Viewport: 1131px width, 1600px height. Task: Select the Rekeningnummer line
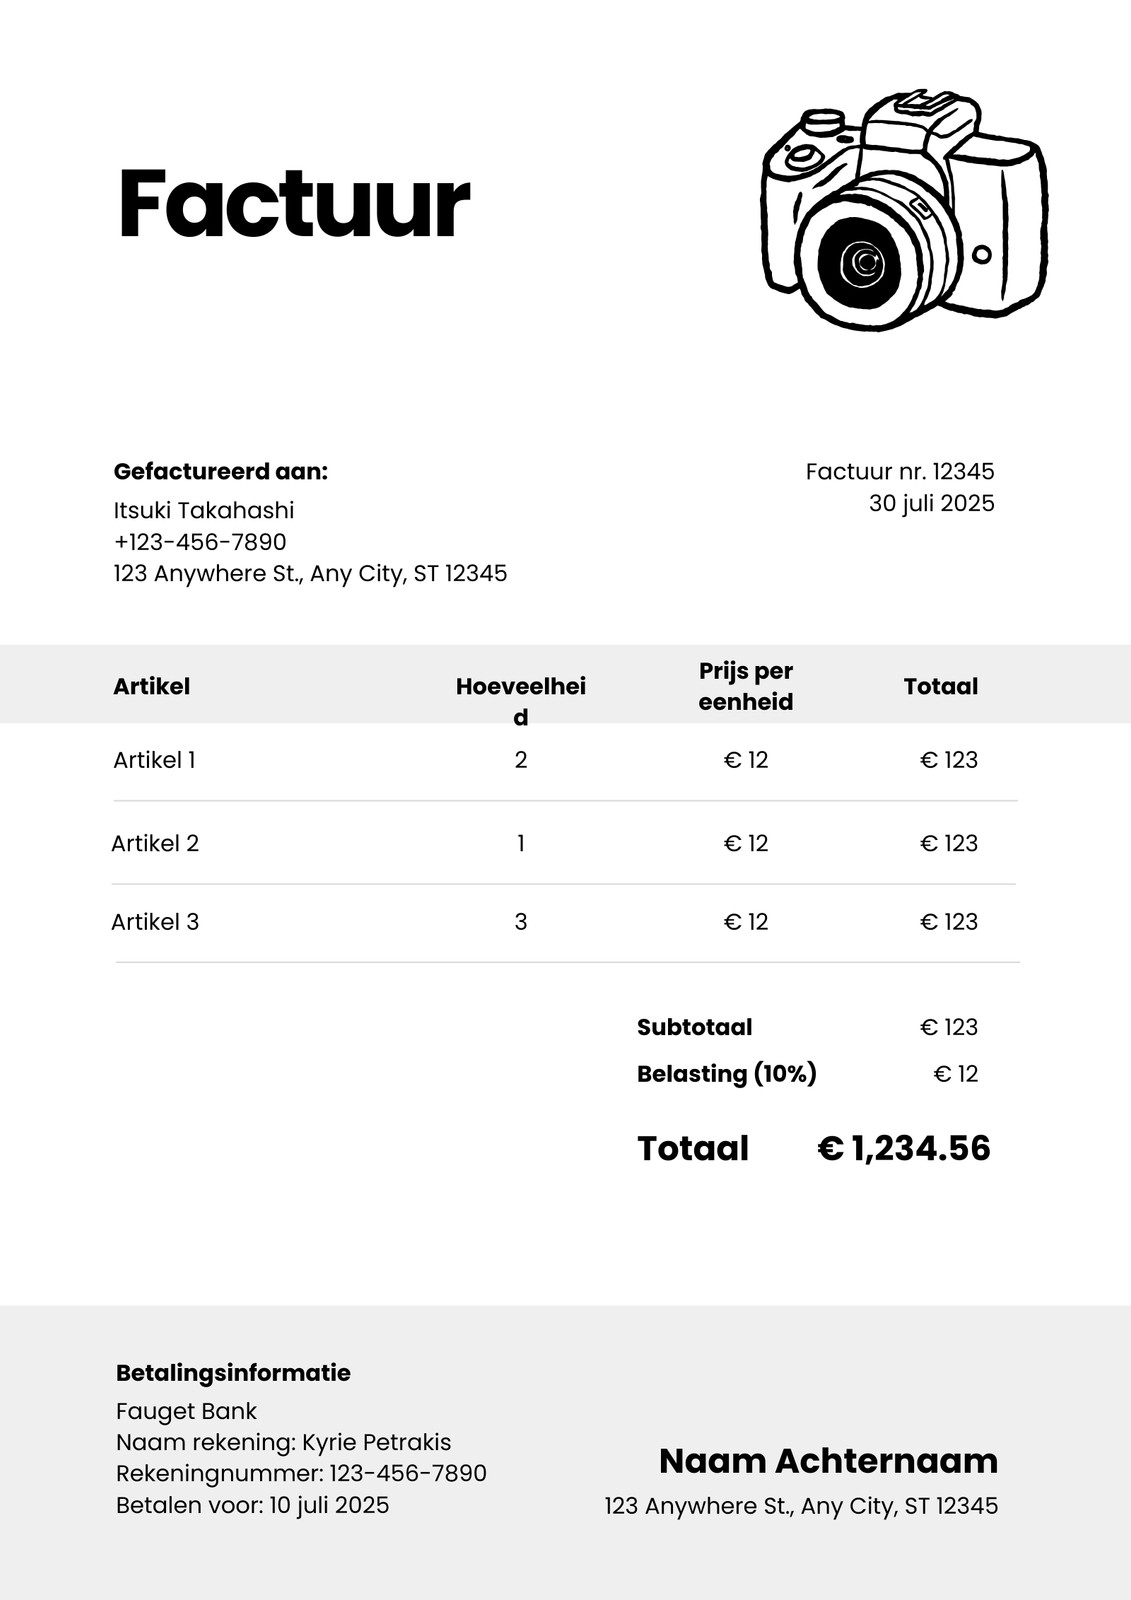pos(301,1474)
